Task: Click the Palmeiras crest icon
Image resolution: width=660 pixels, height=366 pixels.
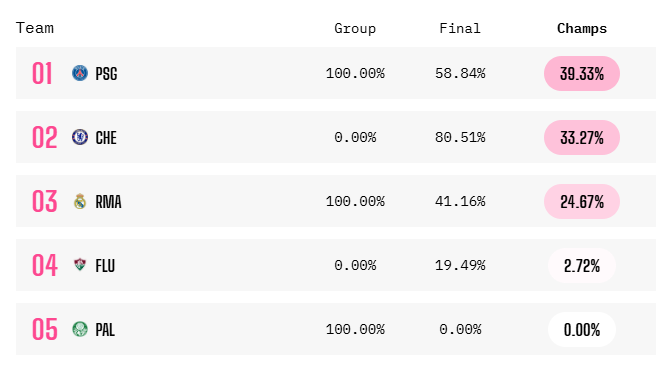Action: [x=80, y=329]
